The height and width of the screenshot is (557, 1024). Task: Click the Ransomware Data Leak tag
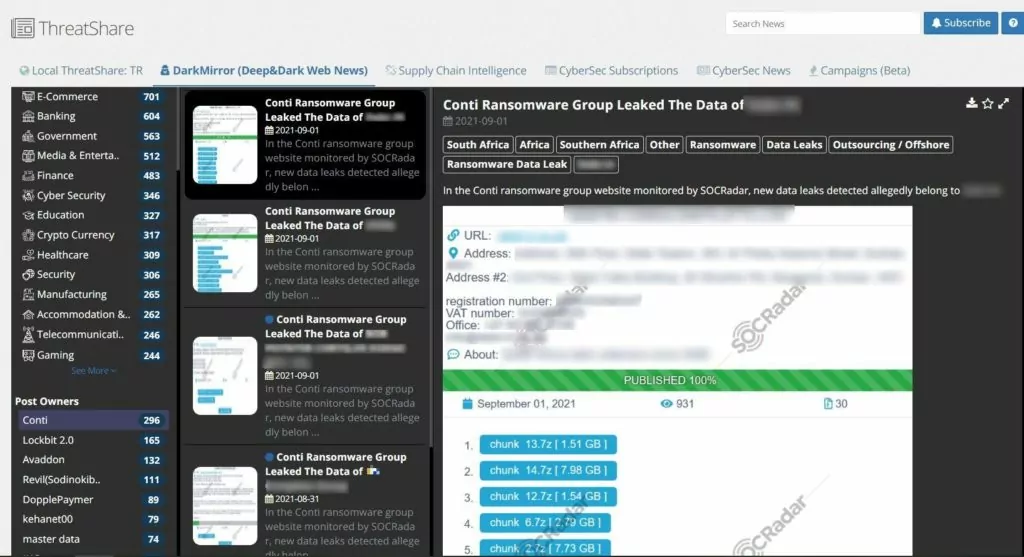click(507, 165)
